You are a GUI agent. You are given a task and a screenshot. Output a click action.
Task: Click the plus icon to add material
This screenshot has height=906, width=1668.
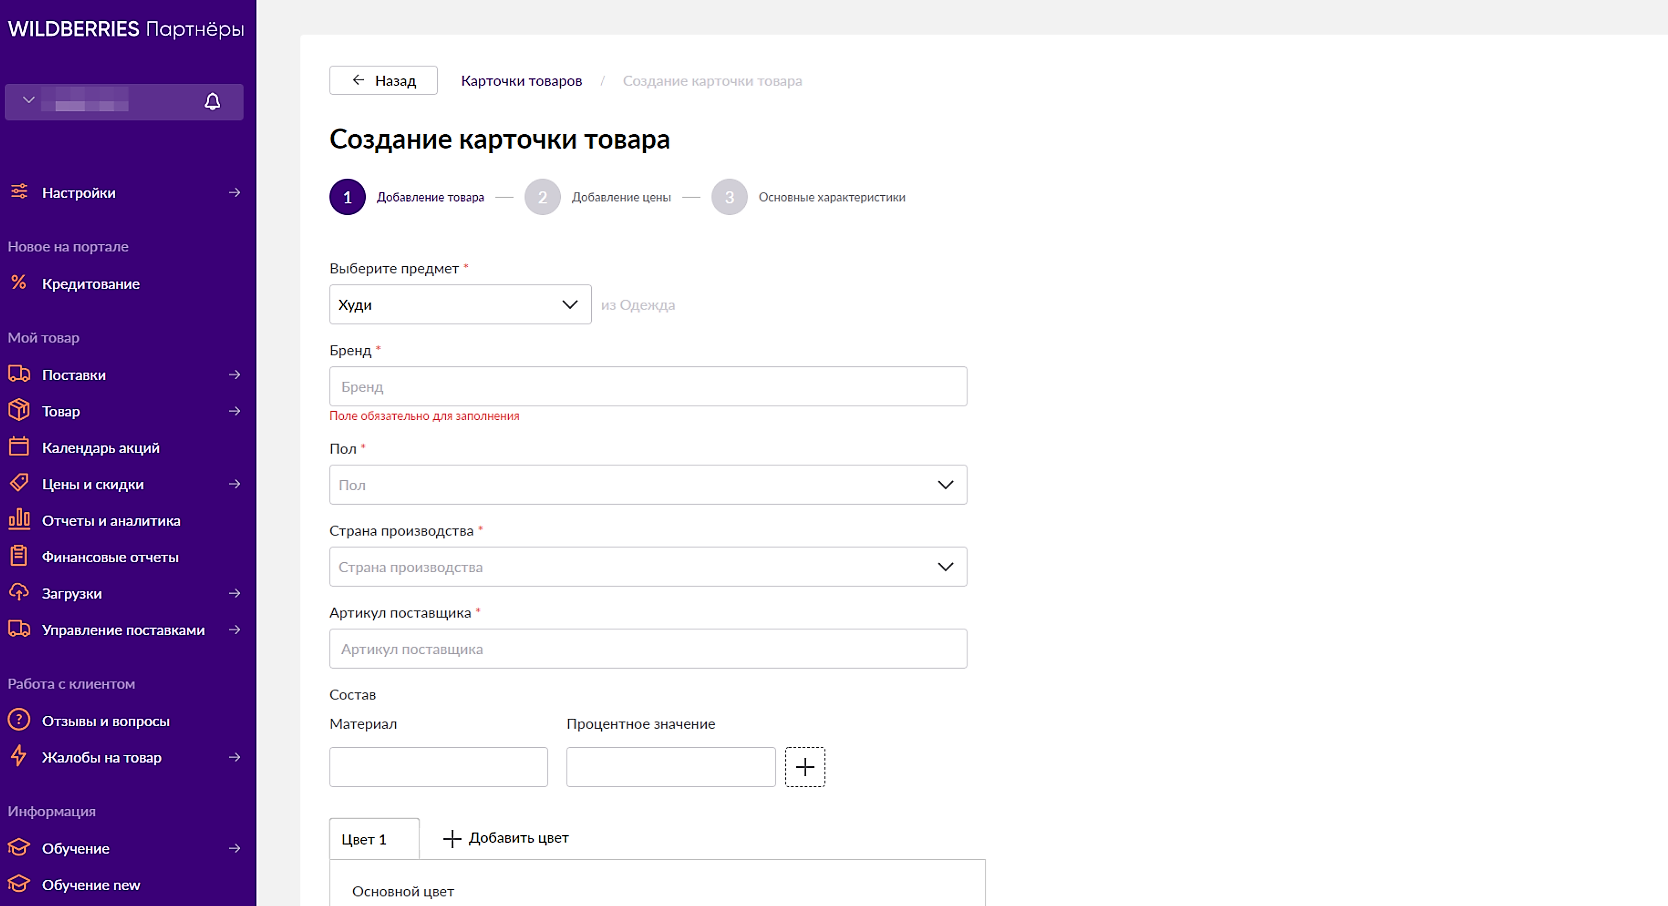(805, 767)
